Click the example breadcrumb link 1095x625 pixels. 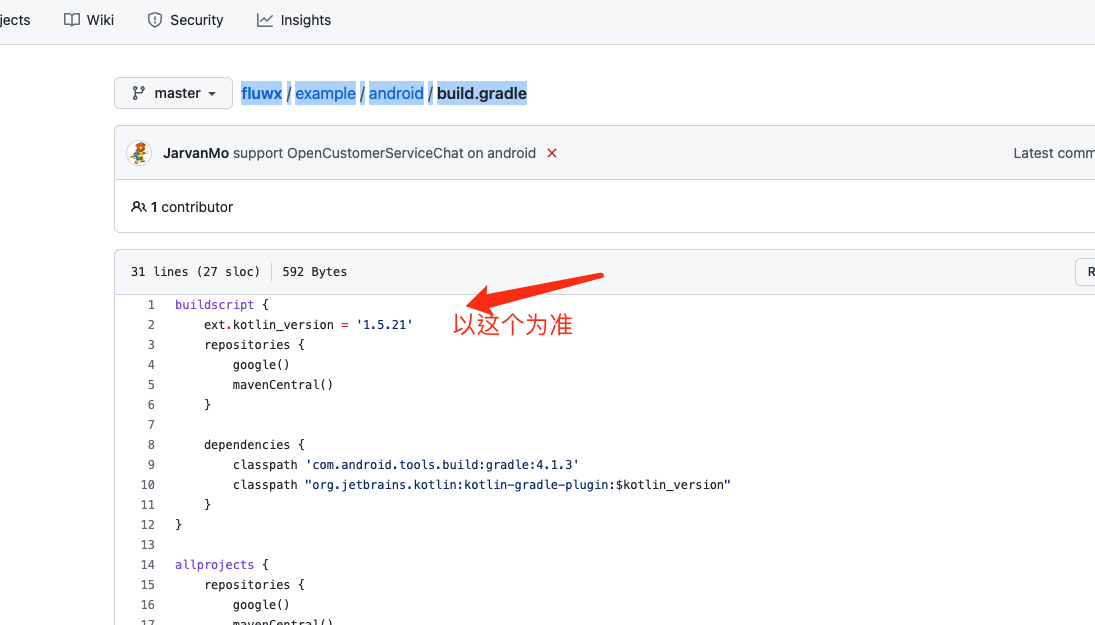point(325,92)
